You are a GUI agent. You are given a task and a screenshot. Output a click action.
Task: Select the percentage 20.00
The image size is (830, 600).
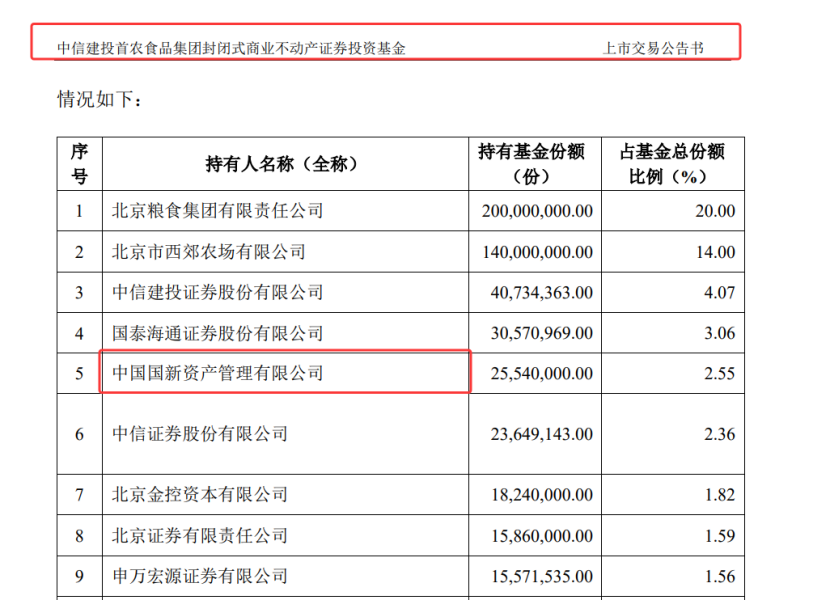pyautogui.click(x=715, y=211)
